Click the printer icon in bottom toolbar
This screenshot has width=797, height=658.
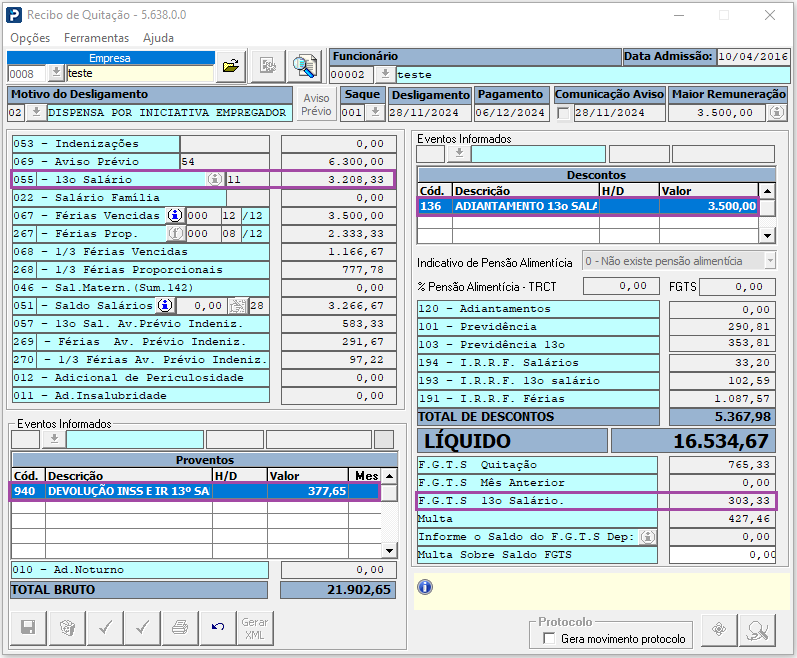(180, 627)
